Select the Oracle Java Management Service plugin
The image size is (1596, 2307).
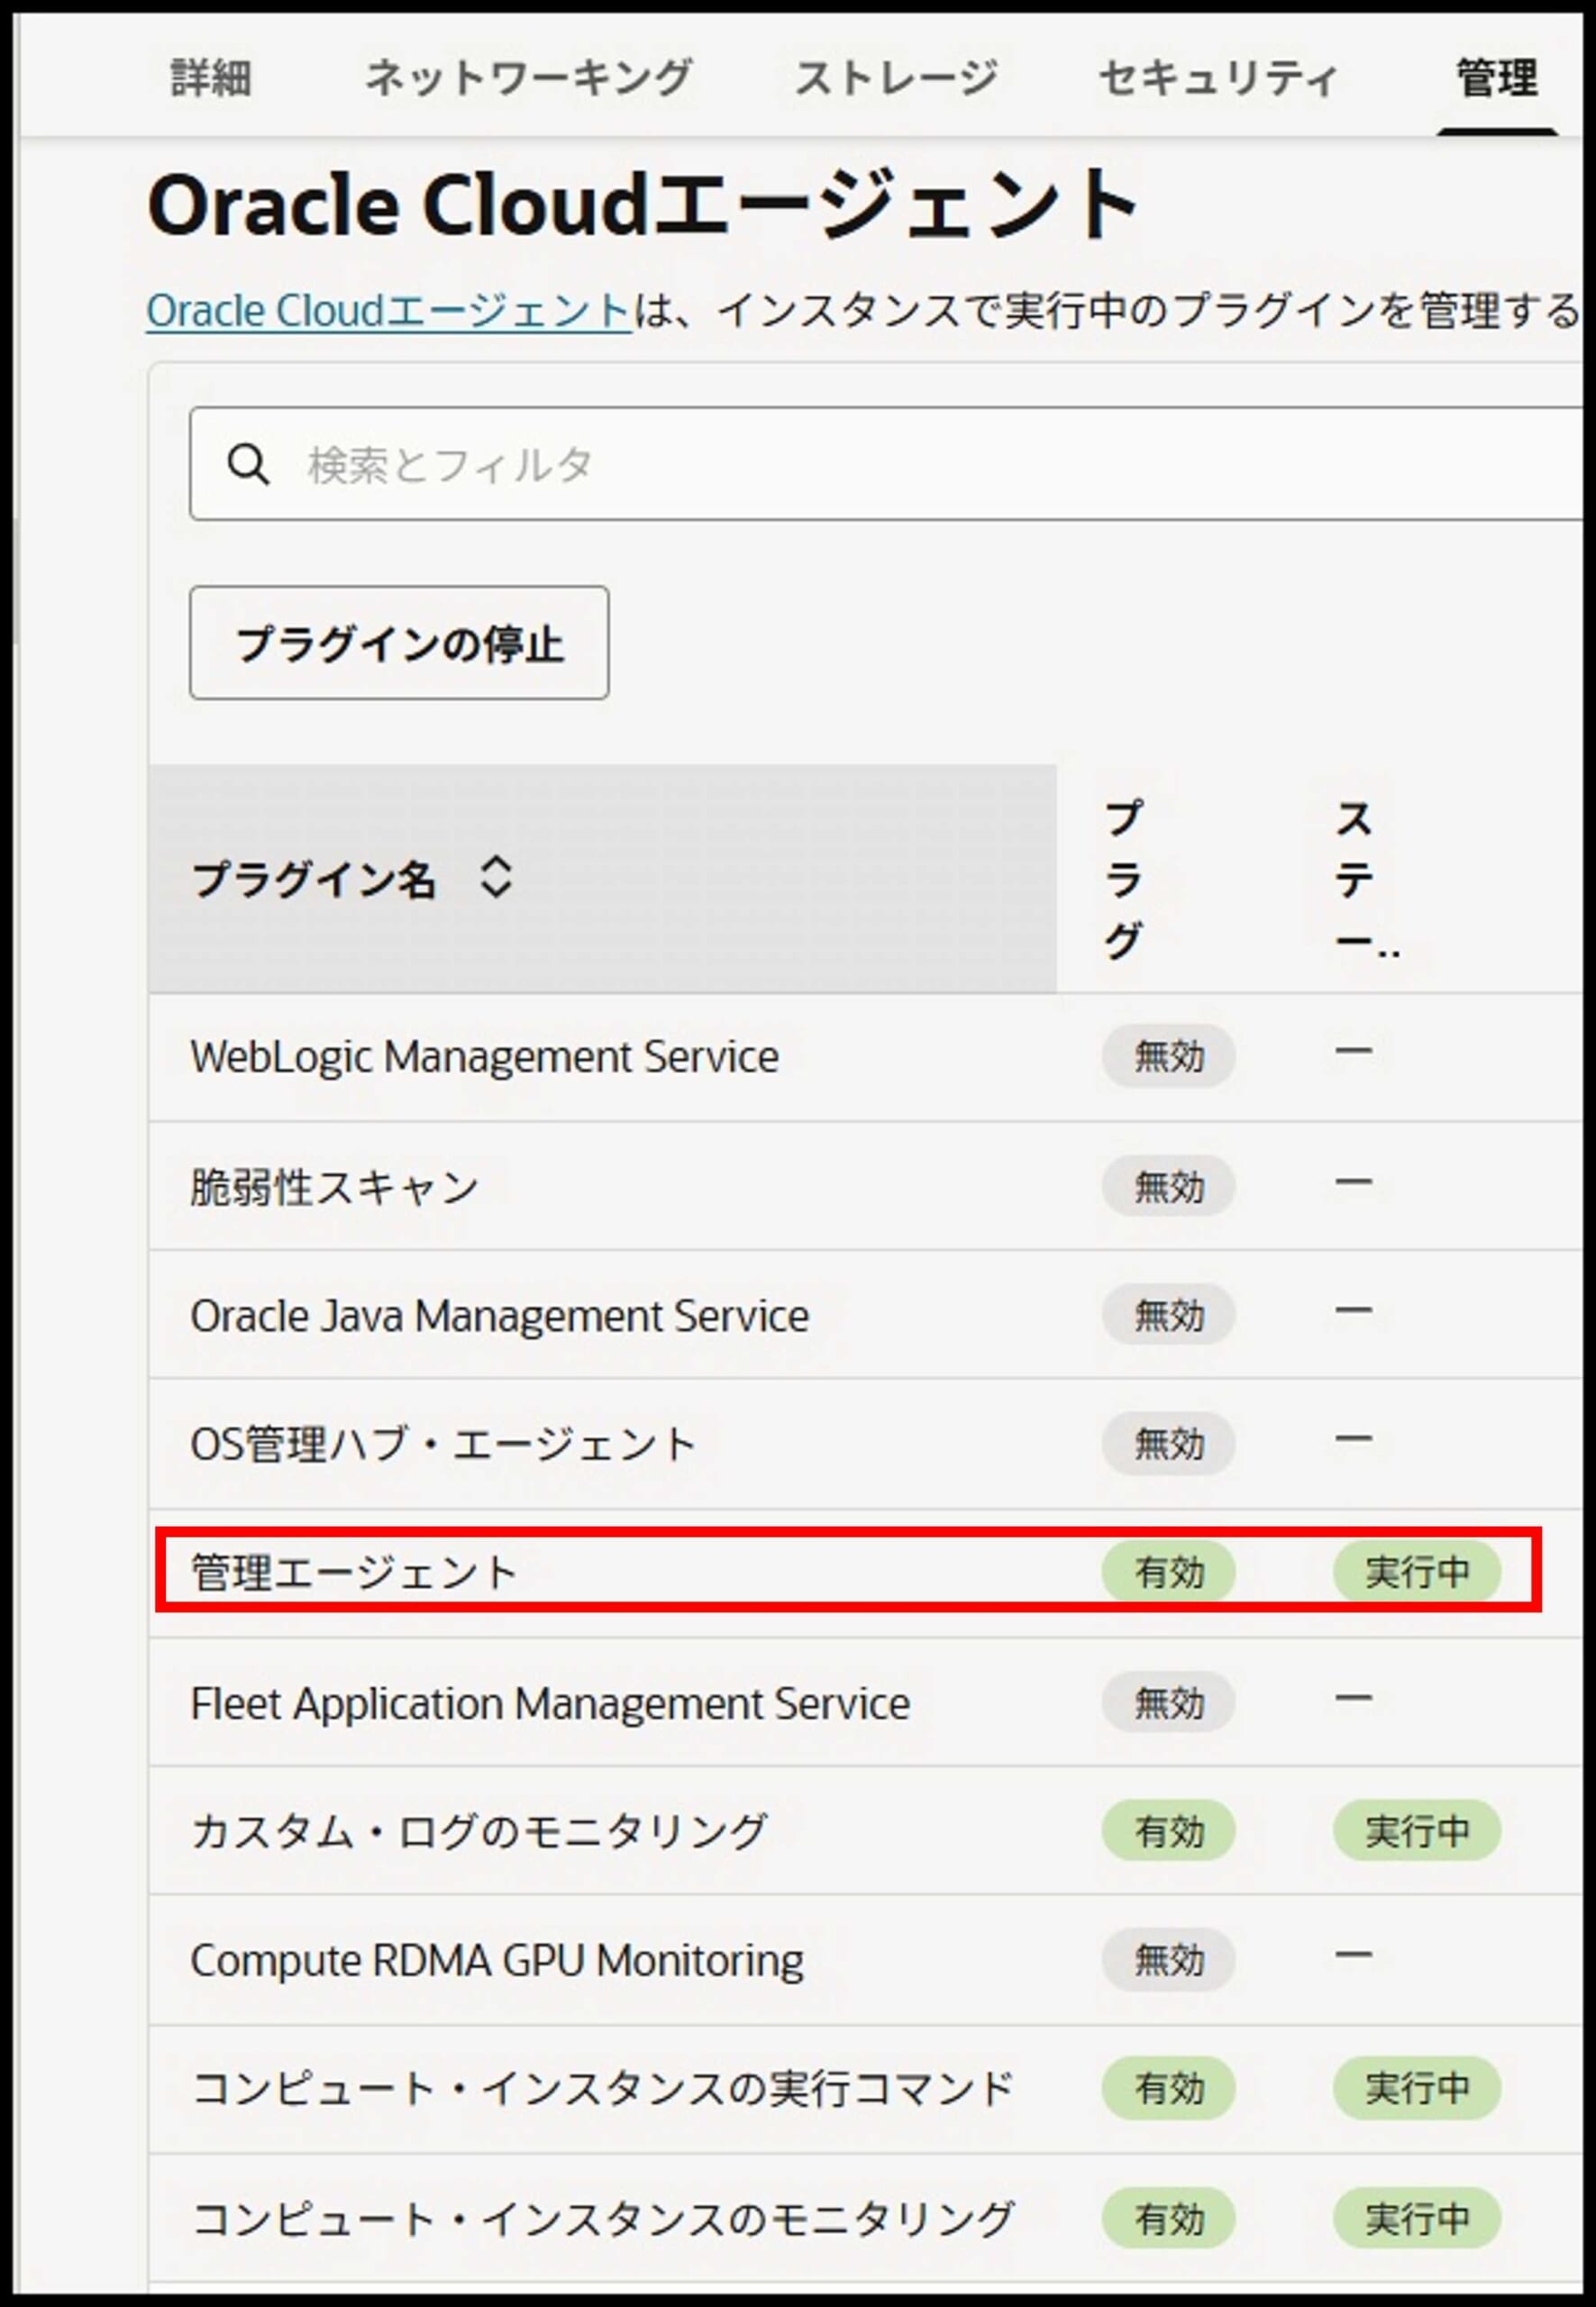click(499, 1316)
